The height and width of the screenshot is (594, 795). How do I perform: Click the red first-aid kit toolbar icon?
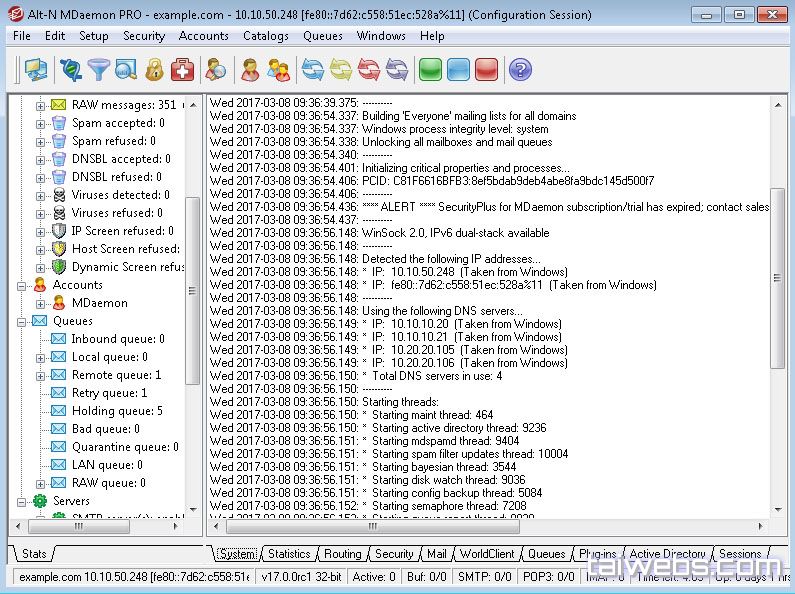[182, 69]
